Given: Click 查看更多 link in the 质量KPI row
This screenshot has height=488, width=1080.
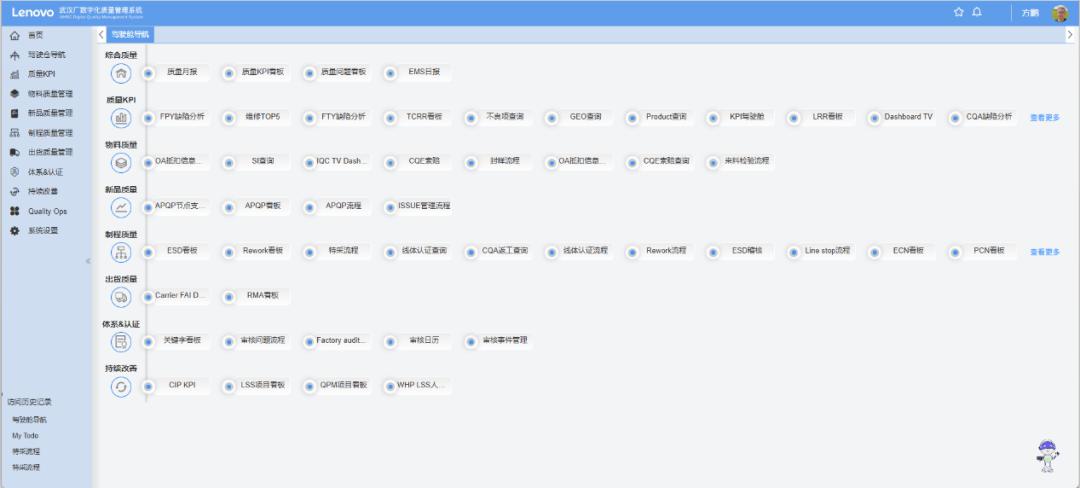Looking at the screenshot, I should 1045,118.
